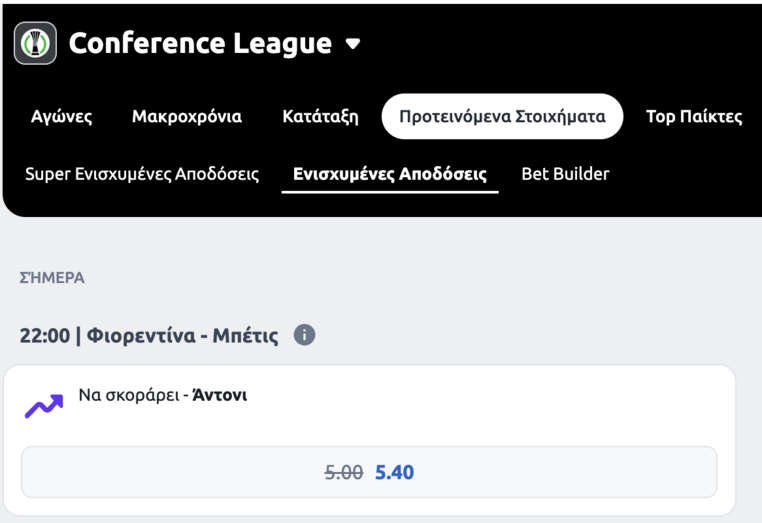Expand the Conference League dropdown arrow
762x523 pixels.
(x=353, y=44)
